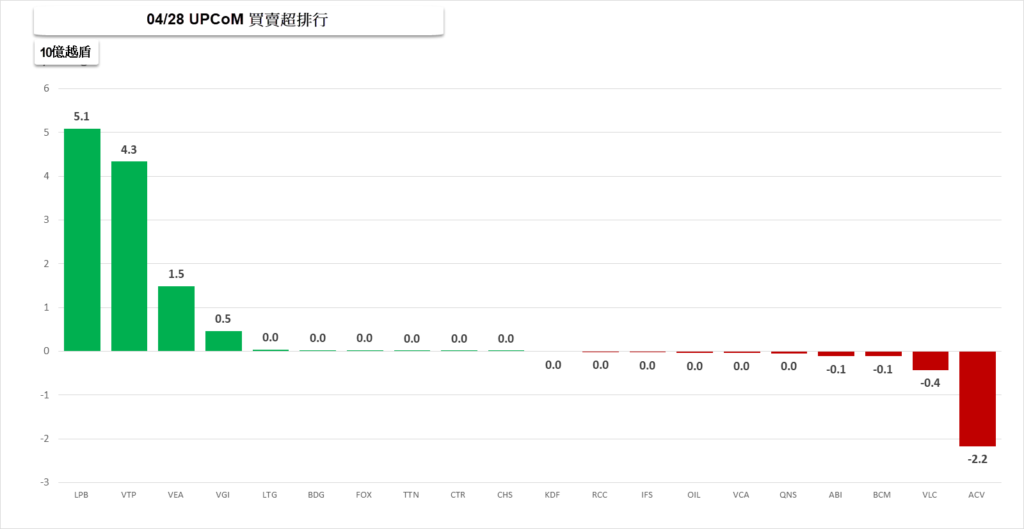Click the KDF x-axis label
This screenshot has height=529, width=1024.
click(552, 494)
